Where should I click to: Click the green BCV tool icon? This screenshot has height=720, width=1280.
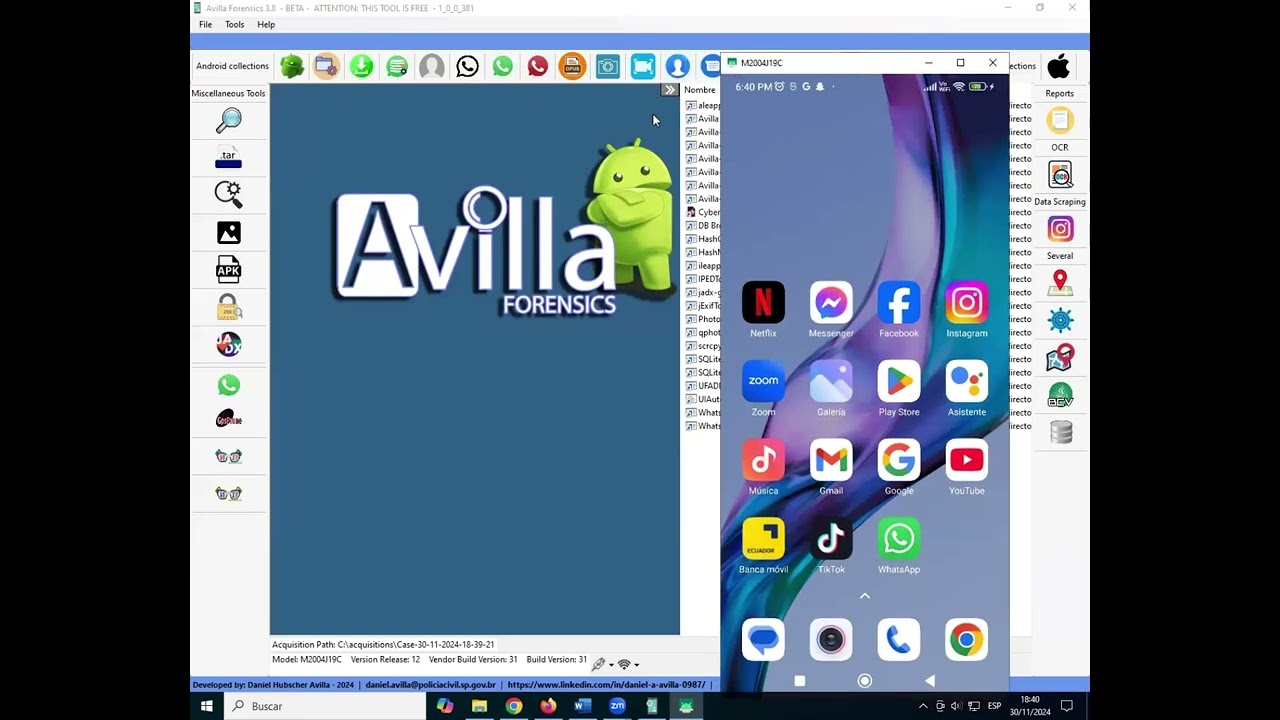(1060, 395)
